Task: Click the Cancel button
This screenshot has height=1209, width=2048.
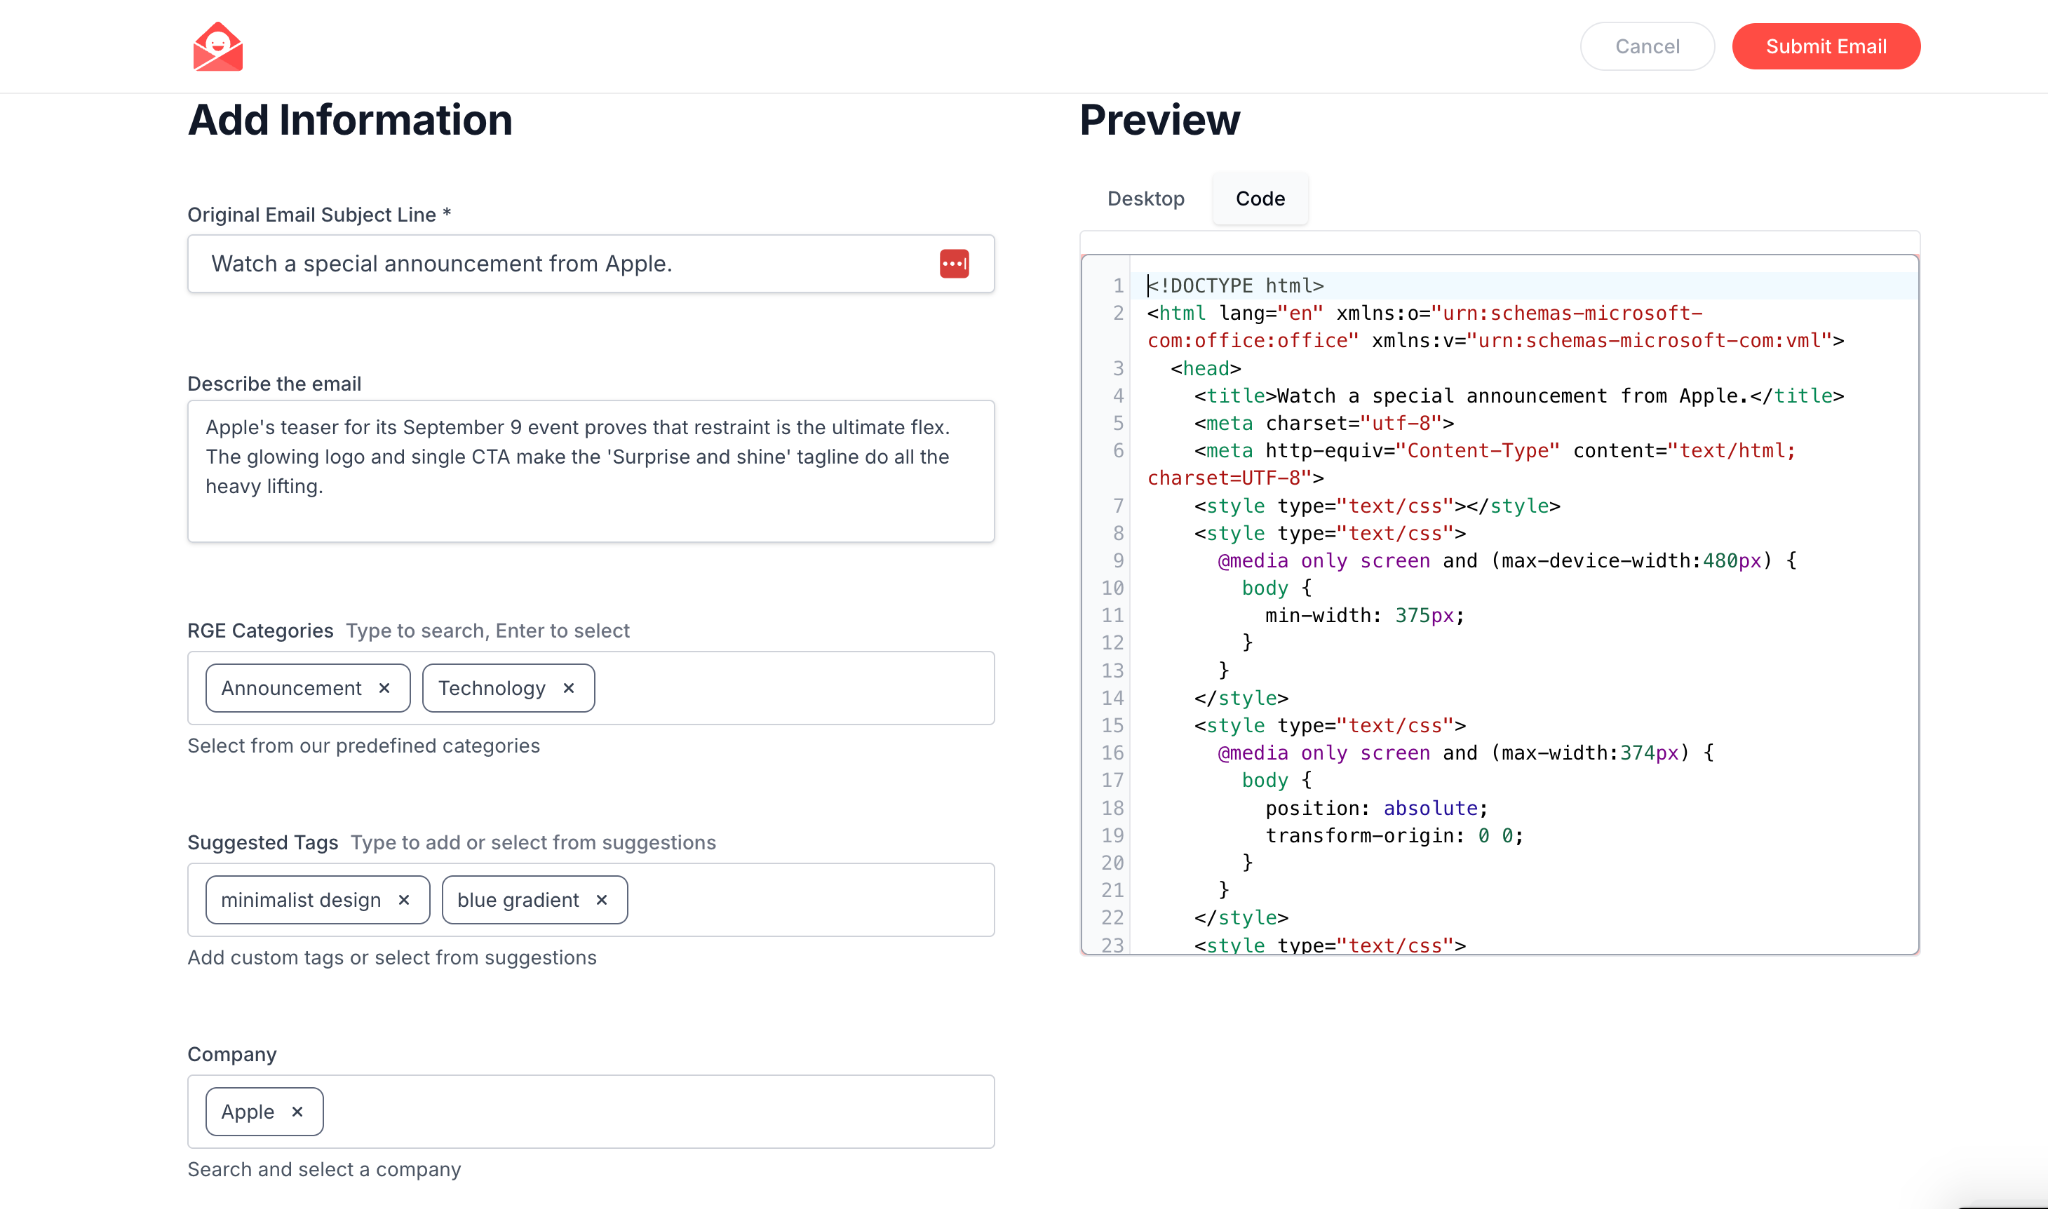Action: click(x=1647, y=46)
